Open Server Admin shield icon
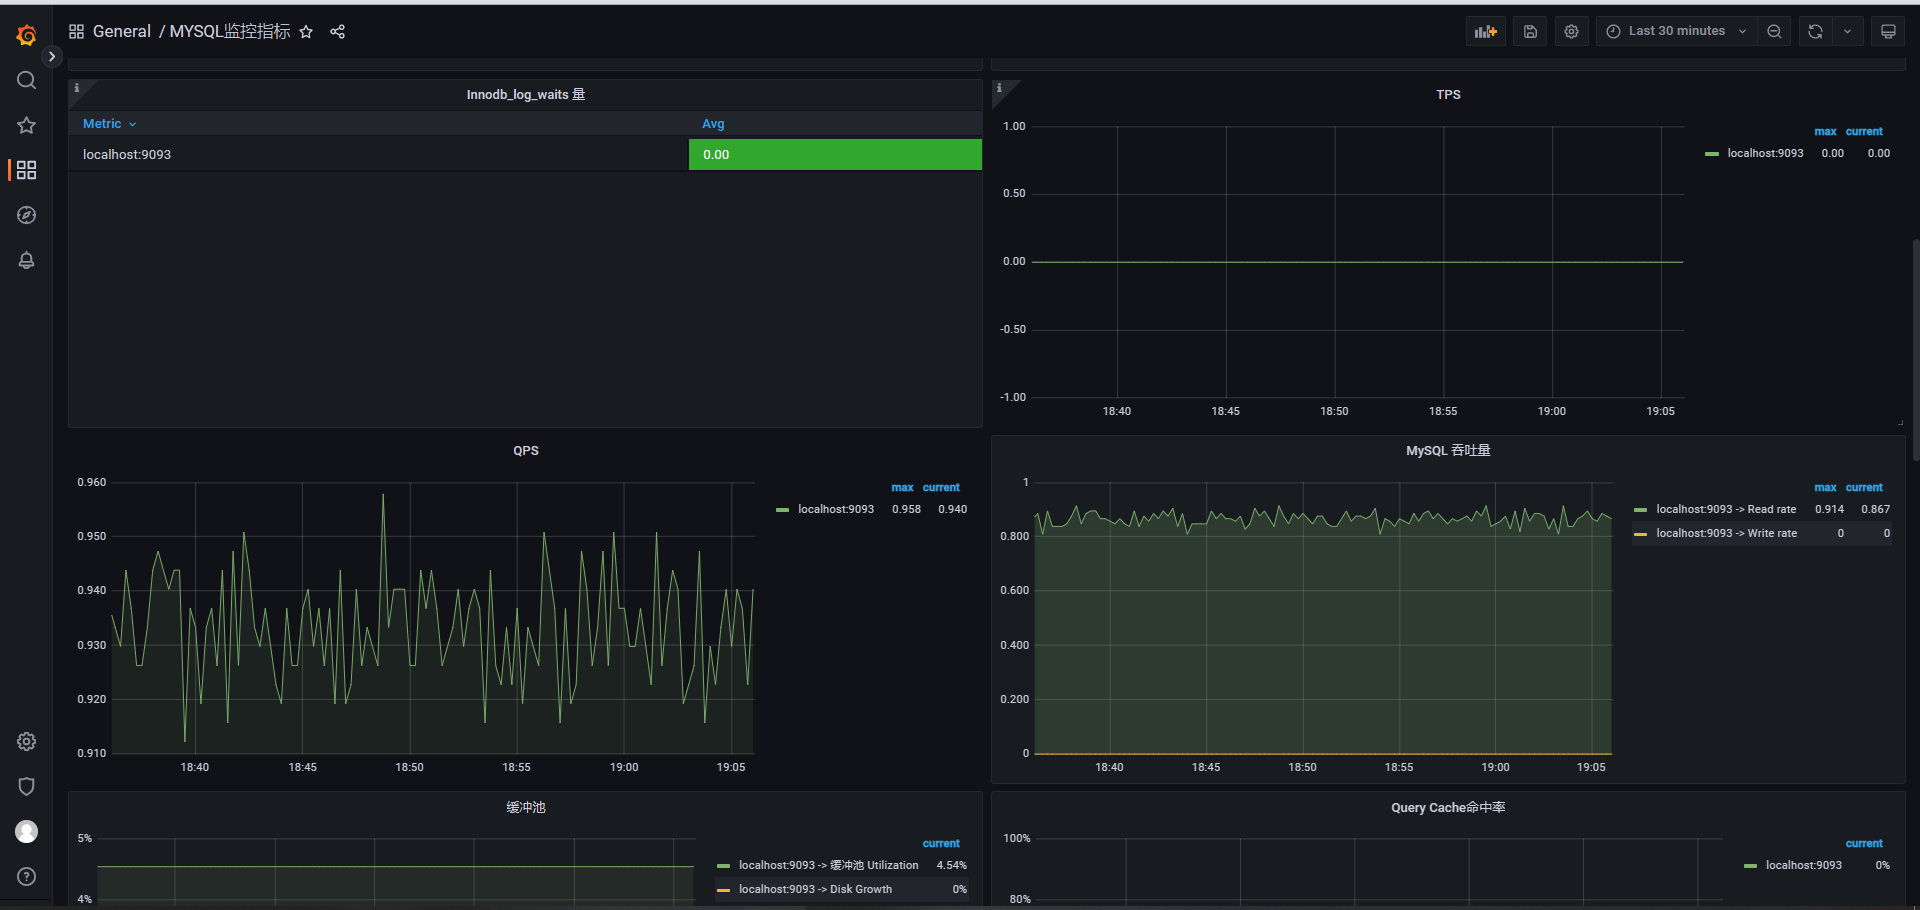Image resolution: width=1920 pixels, height=910 pixels. click(x=27, y=786)
